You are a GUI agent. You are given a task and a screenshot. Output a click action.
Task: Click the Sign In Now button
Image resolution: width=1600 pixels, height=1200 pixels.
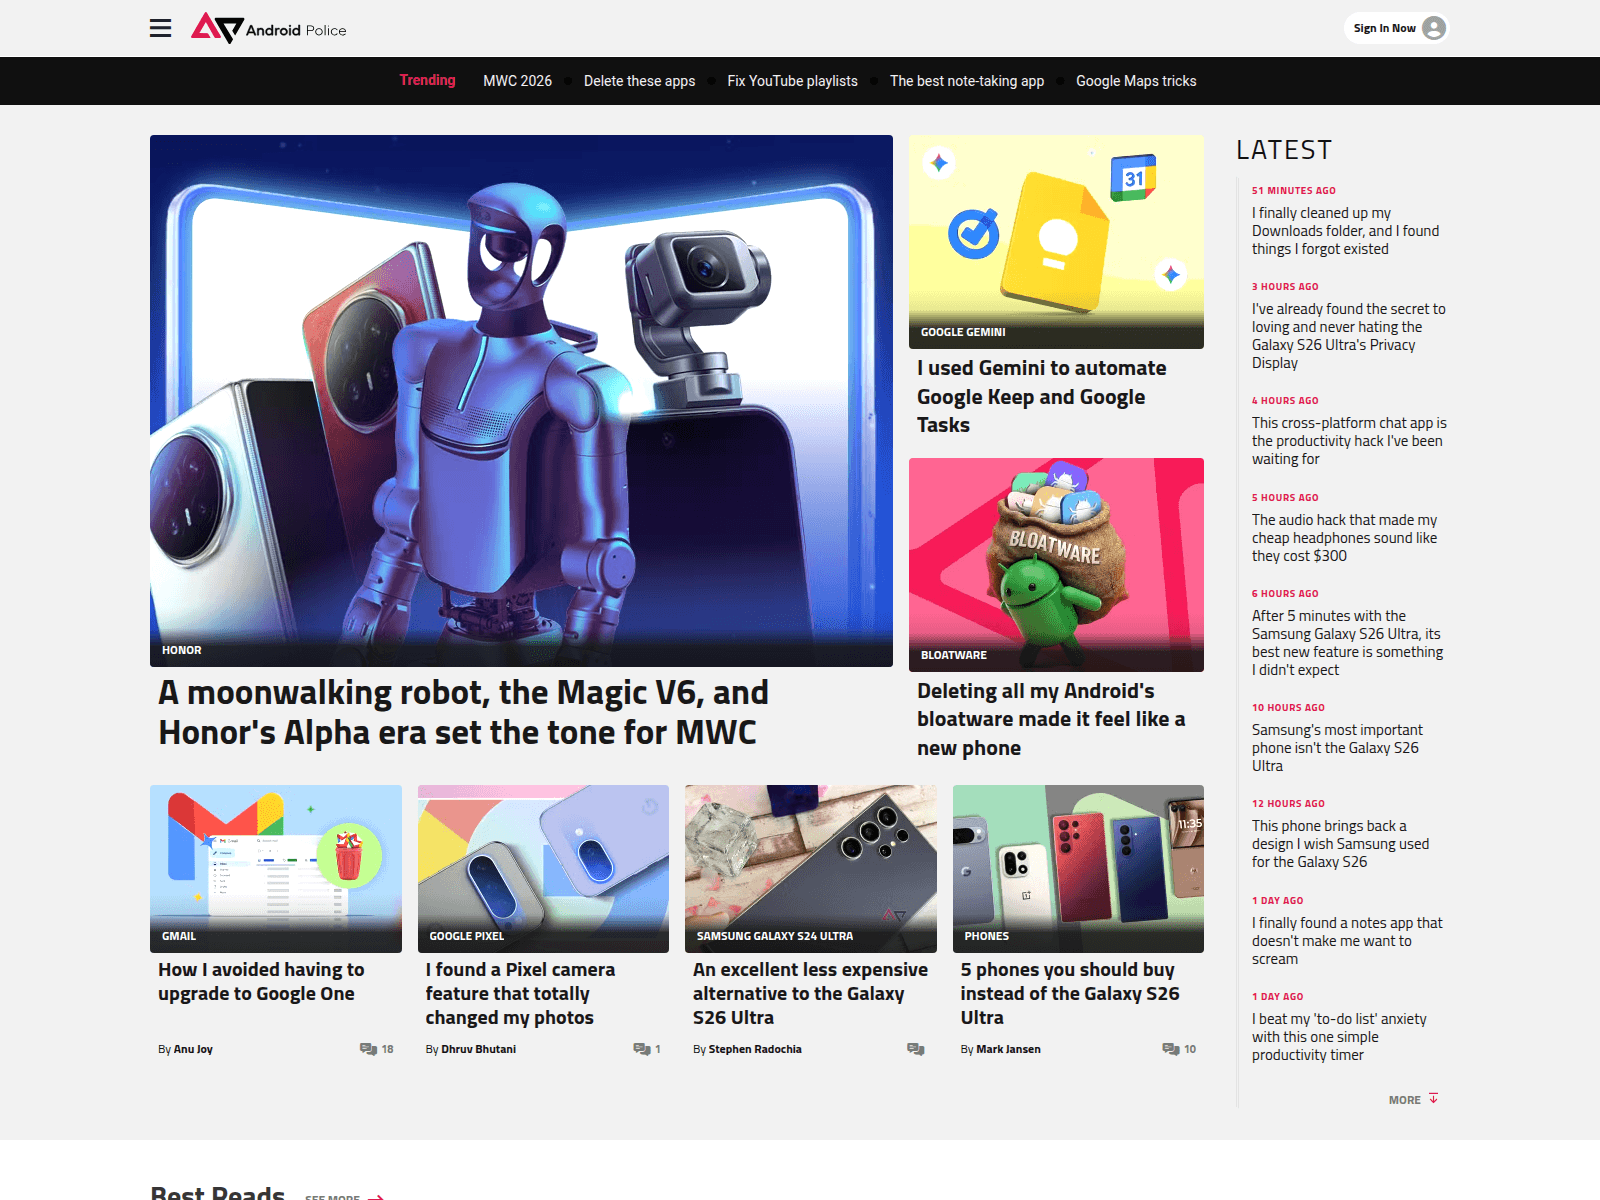point(1384,28)
